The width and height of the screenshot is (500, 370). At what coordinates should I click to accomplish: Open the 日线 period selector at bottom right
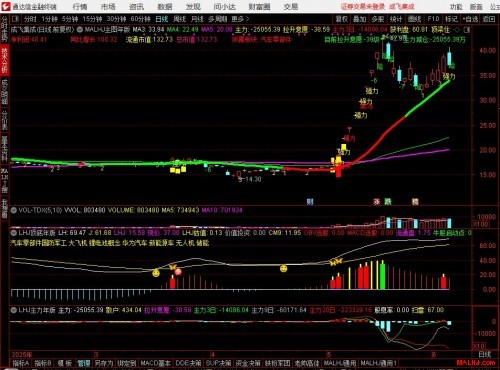pyautogui.click(x=485, y=354)
